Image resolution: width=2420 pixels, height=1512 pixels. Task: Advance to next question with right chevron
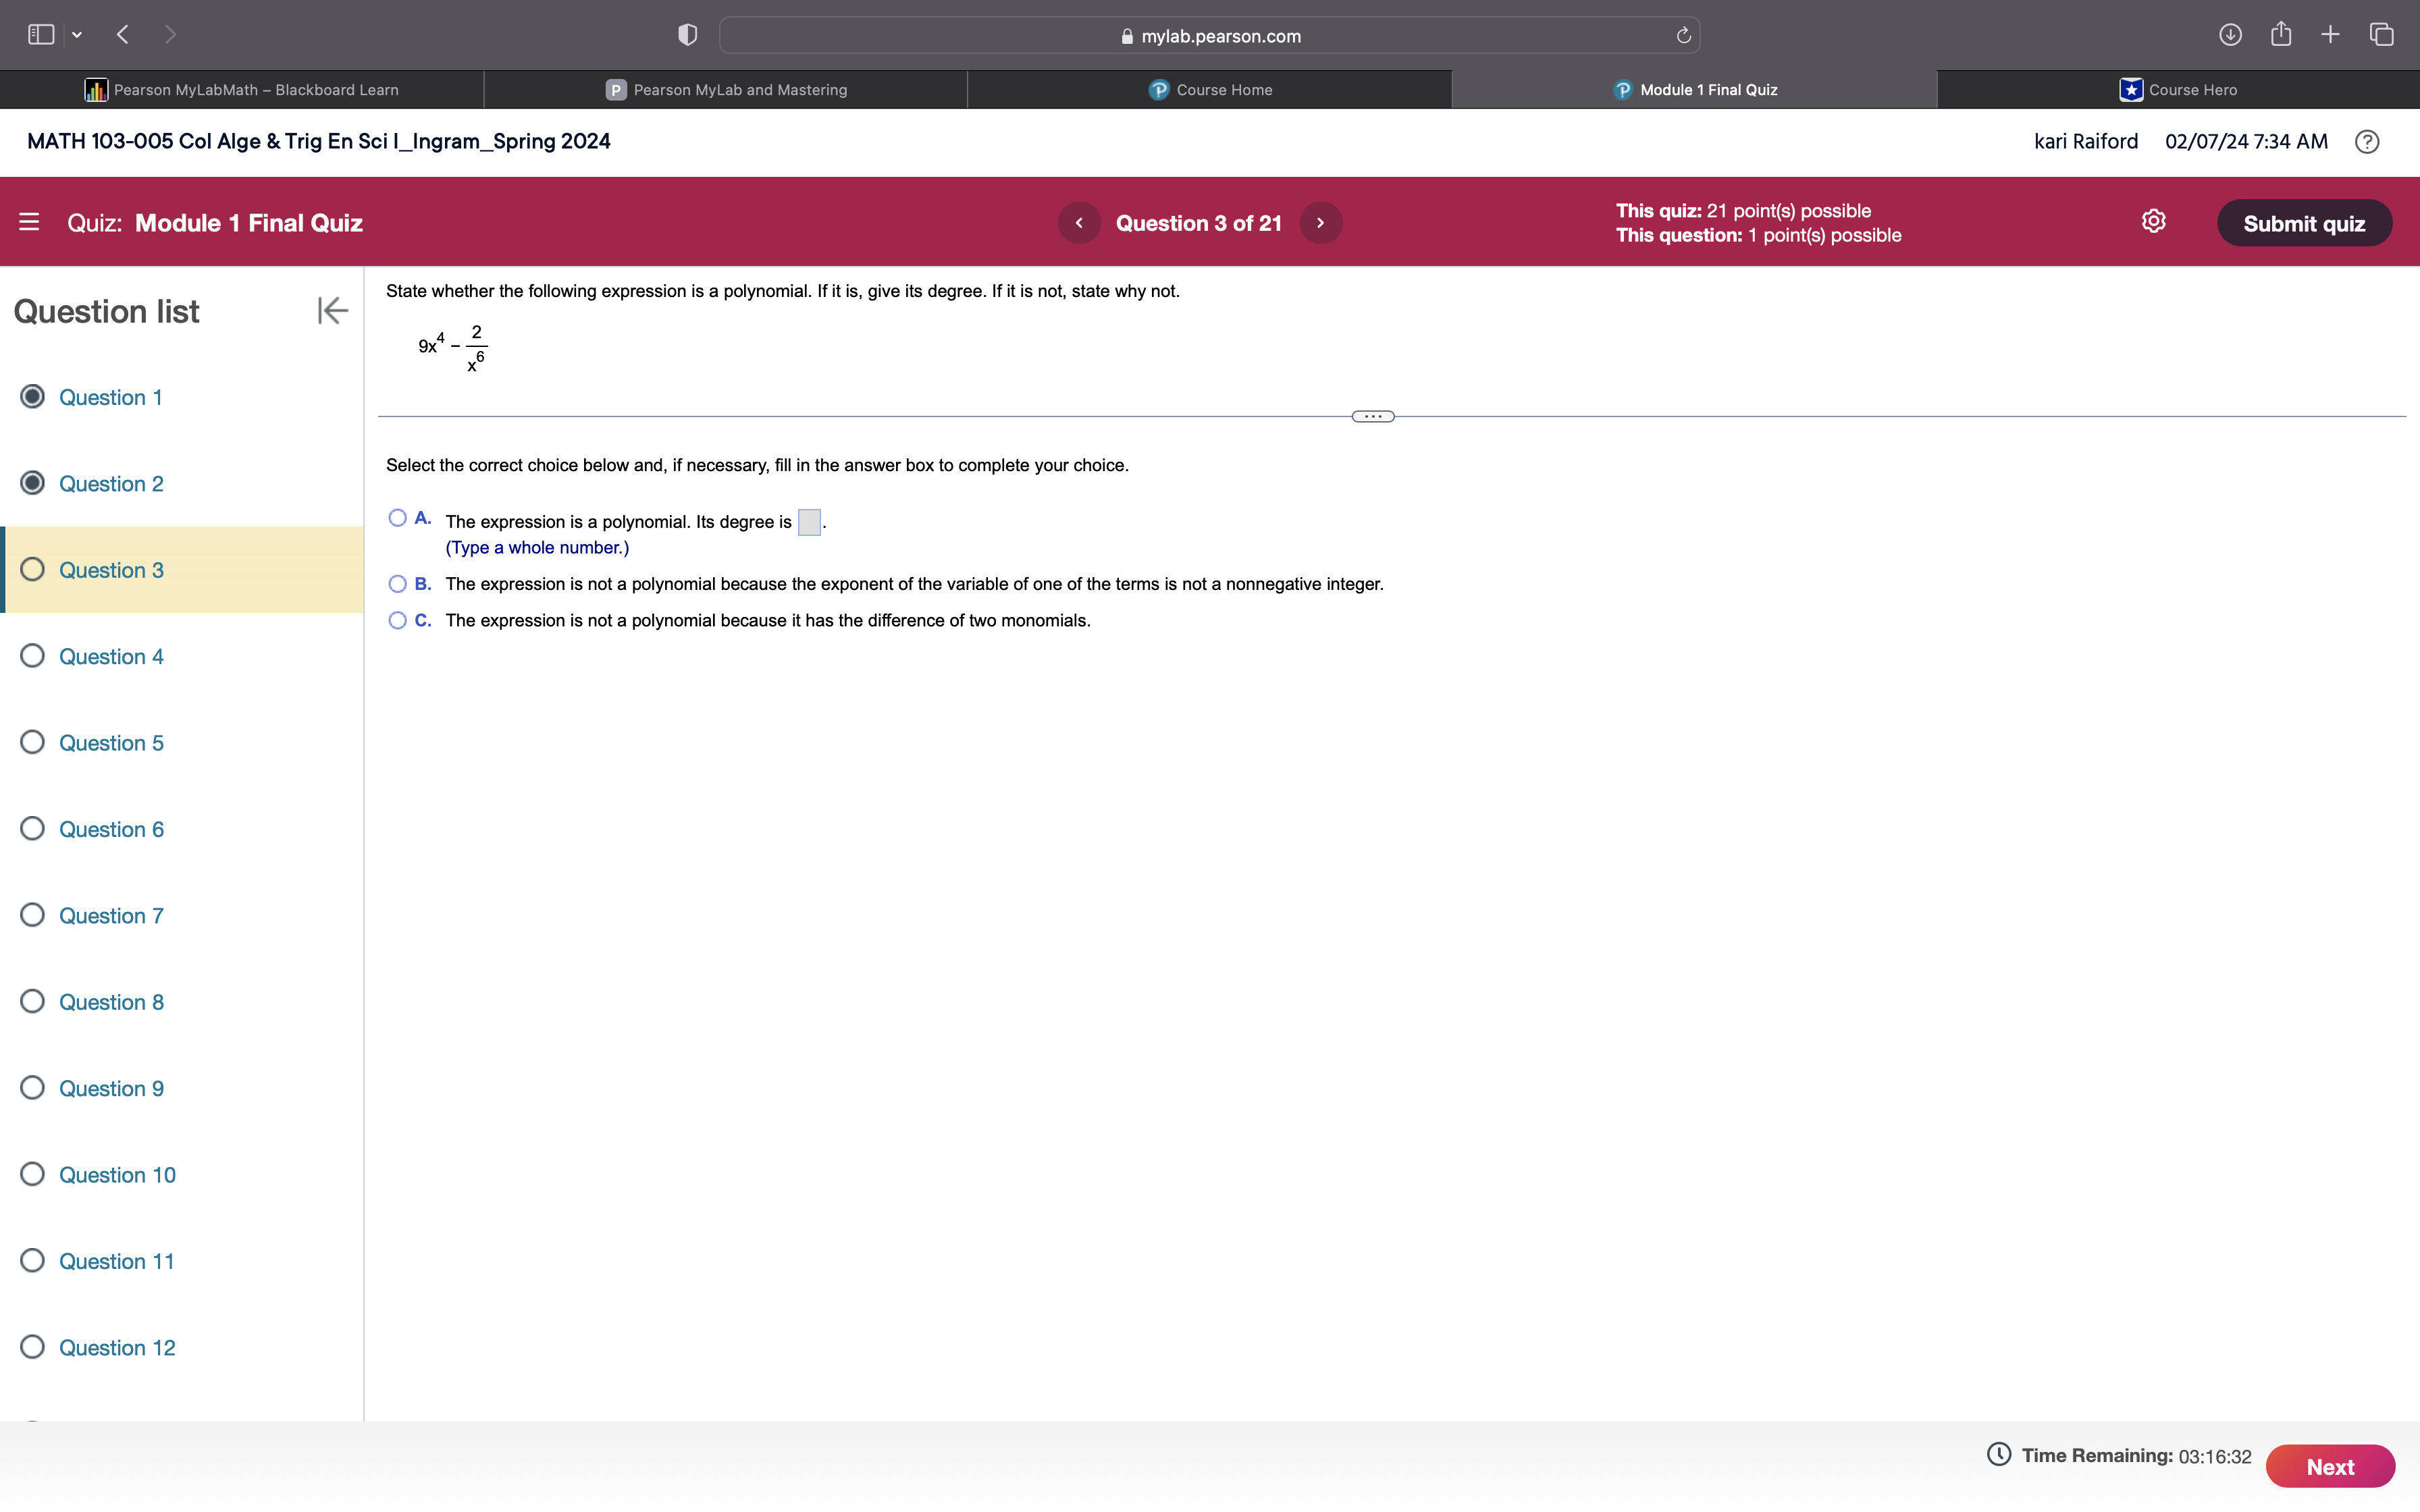(1320, 223)
